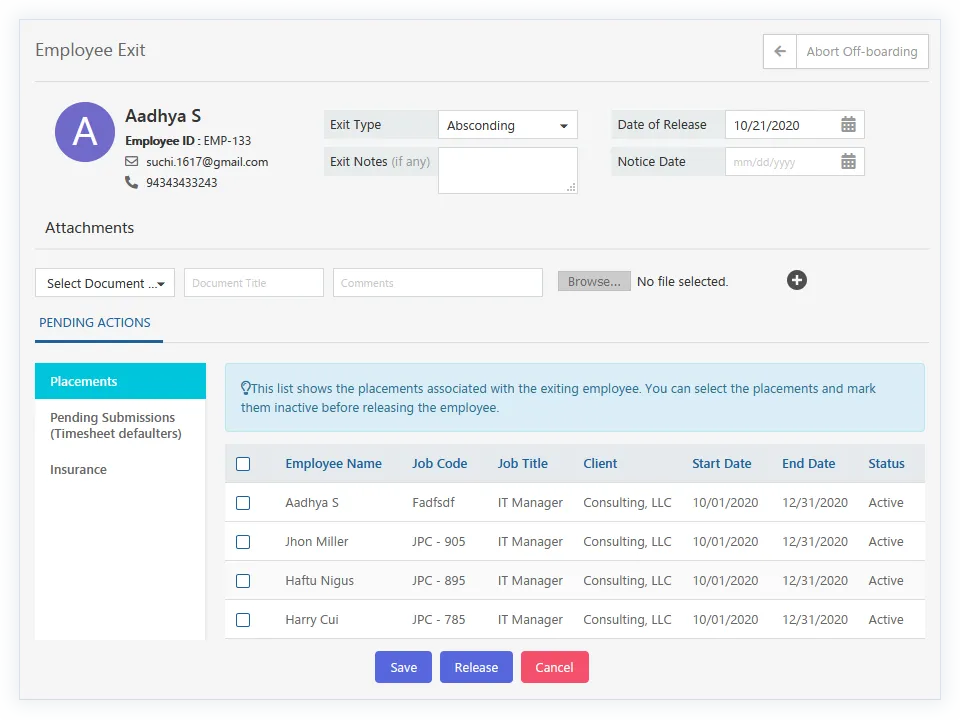Click Abort Off-boarding

tap(862, 51)
